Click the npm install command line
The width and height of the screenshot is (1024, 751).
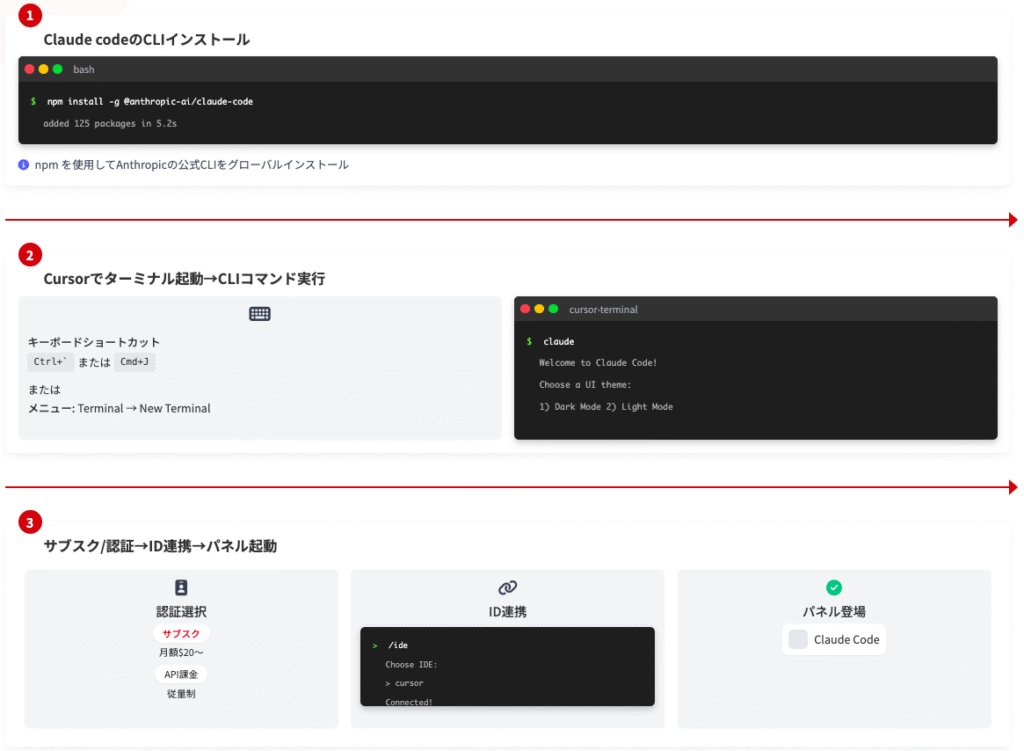tap(150, 101)
